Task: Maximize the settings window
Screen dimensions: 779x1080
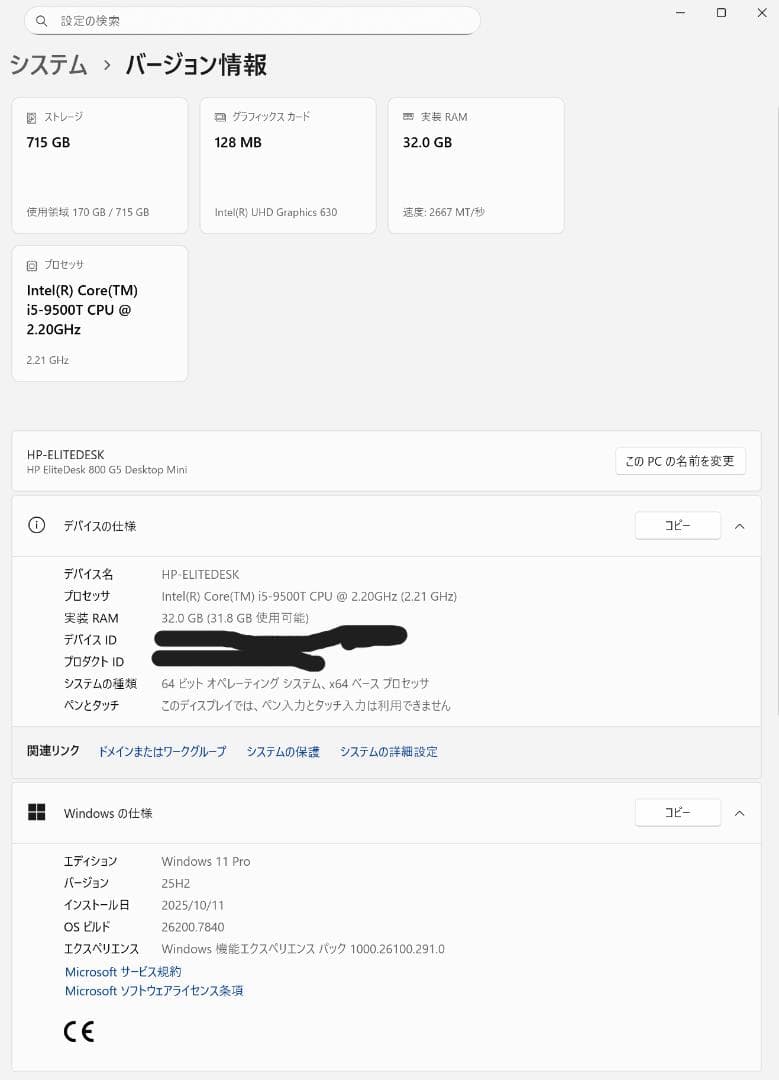Action: click(721, 12)
